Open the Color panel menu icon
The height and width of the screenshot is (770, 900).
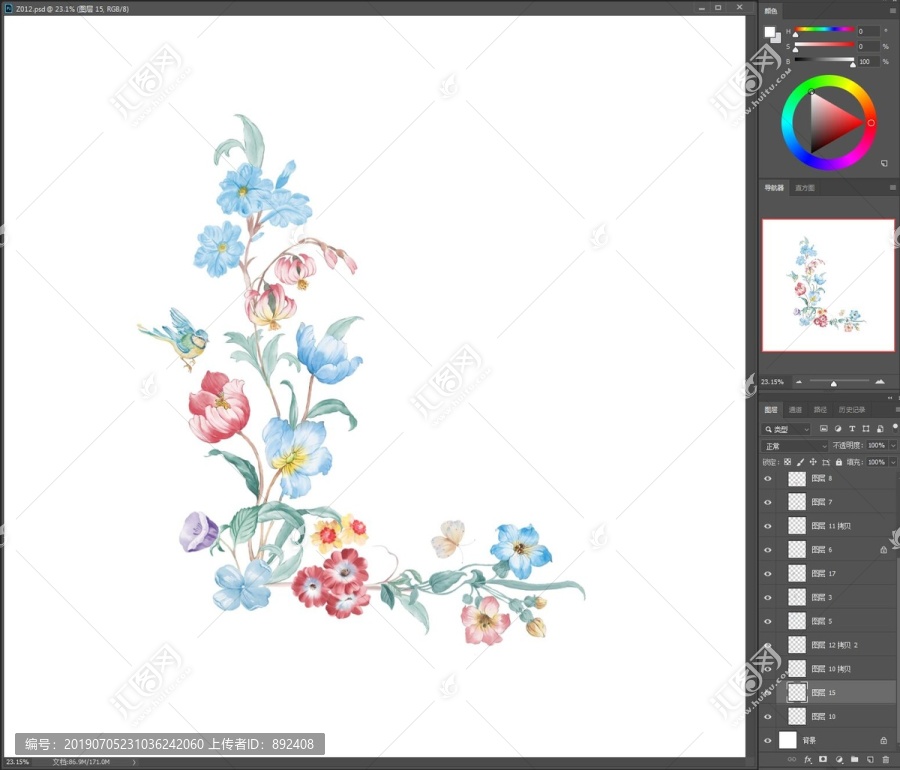coord(893,11)
